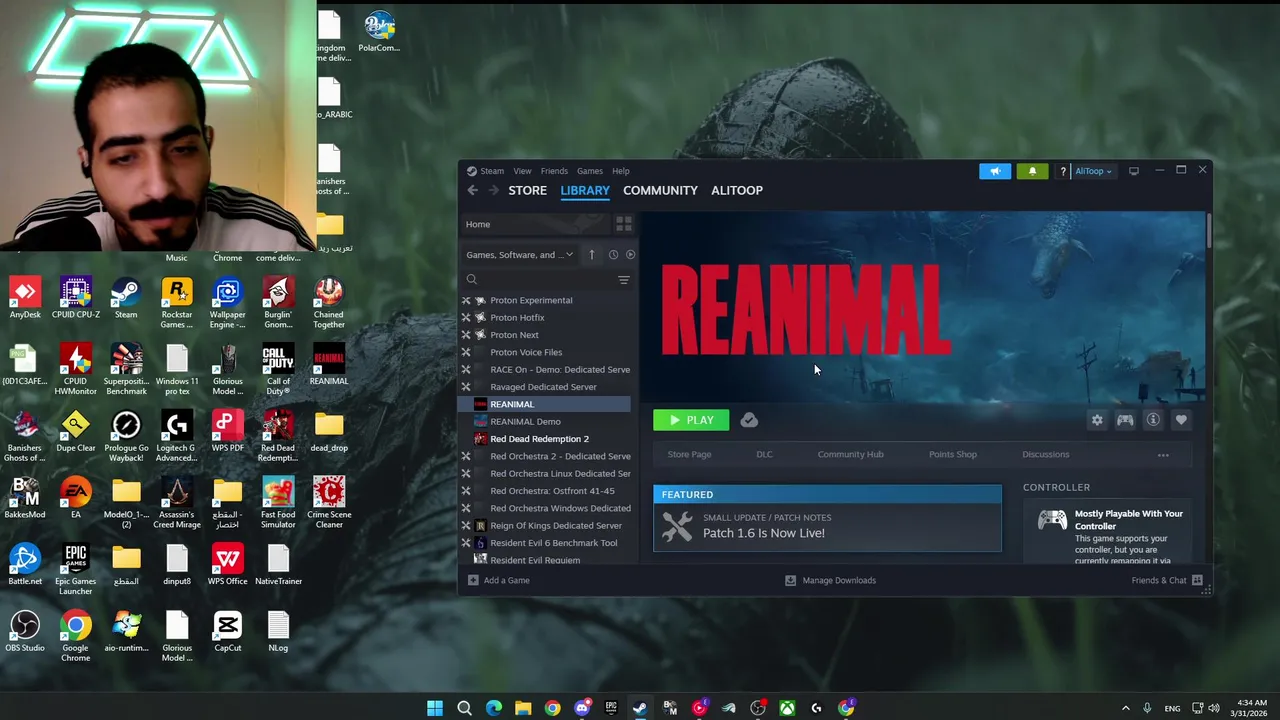Open the Games menu

click(590, 171)
